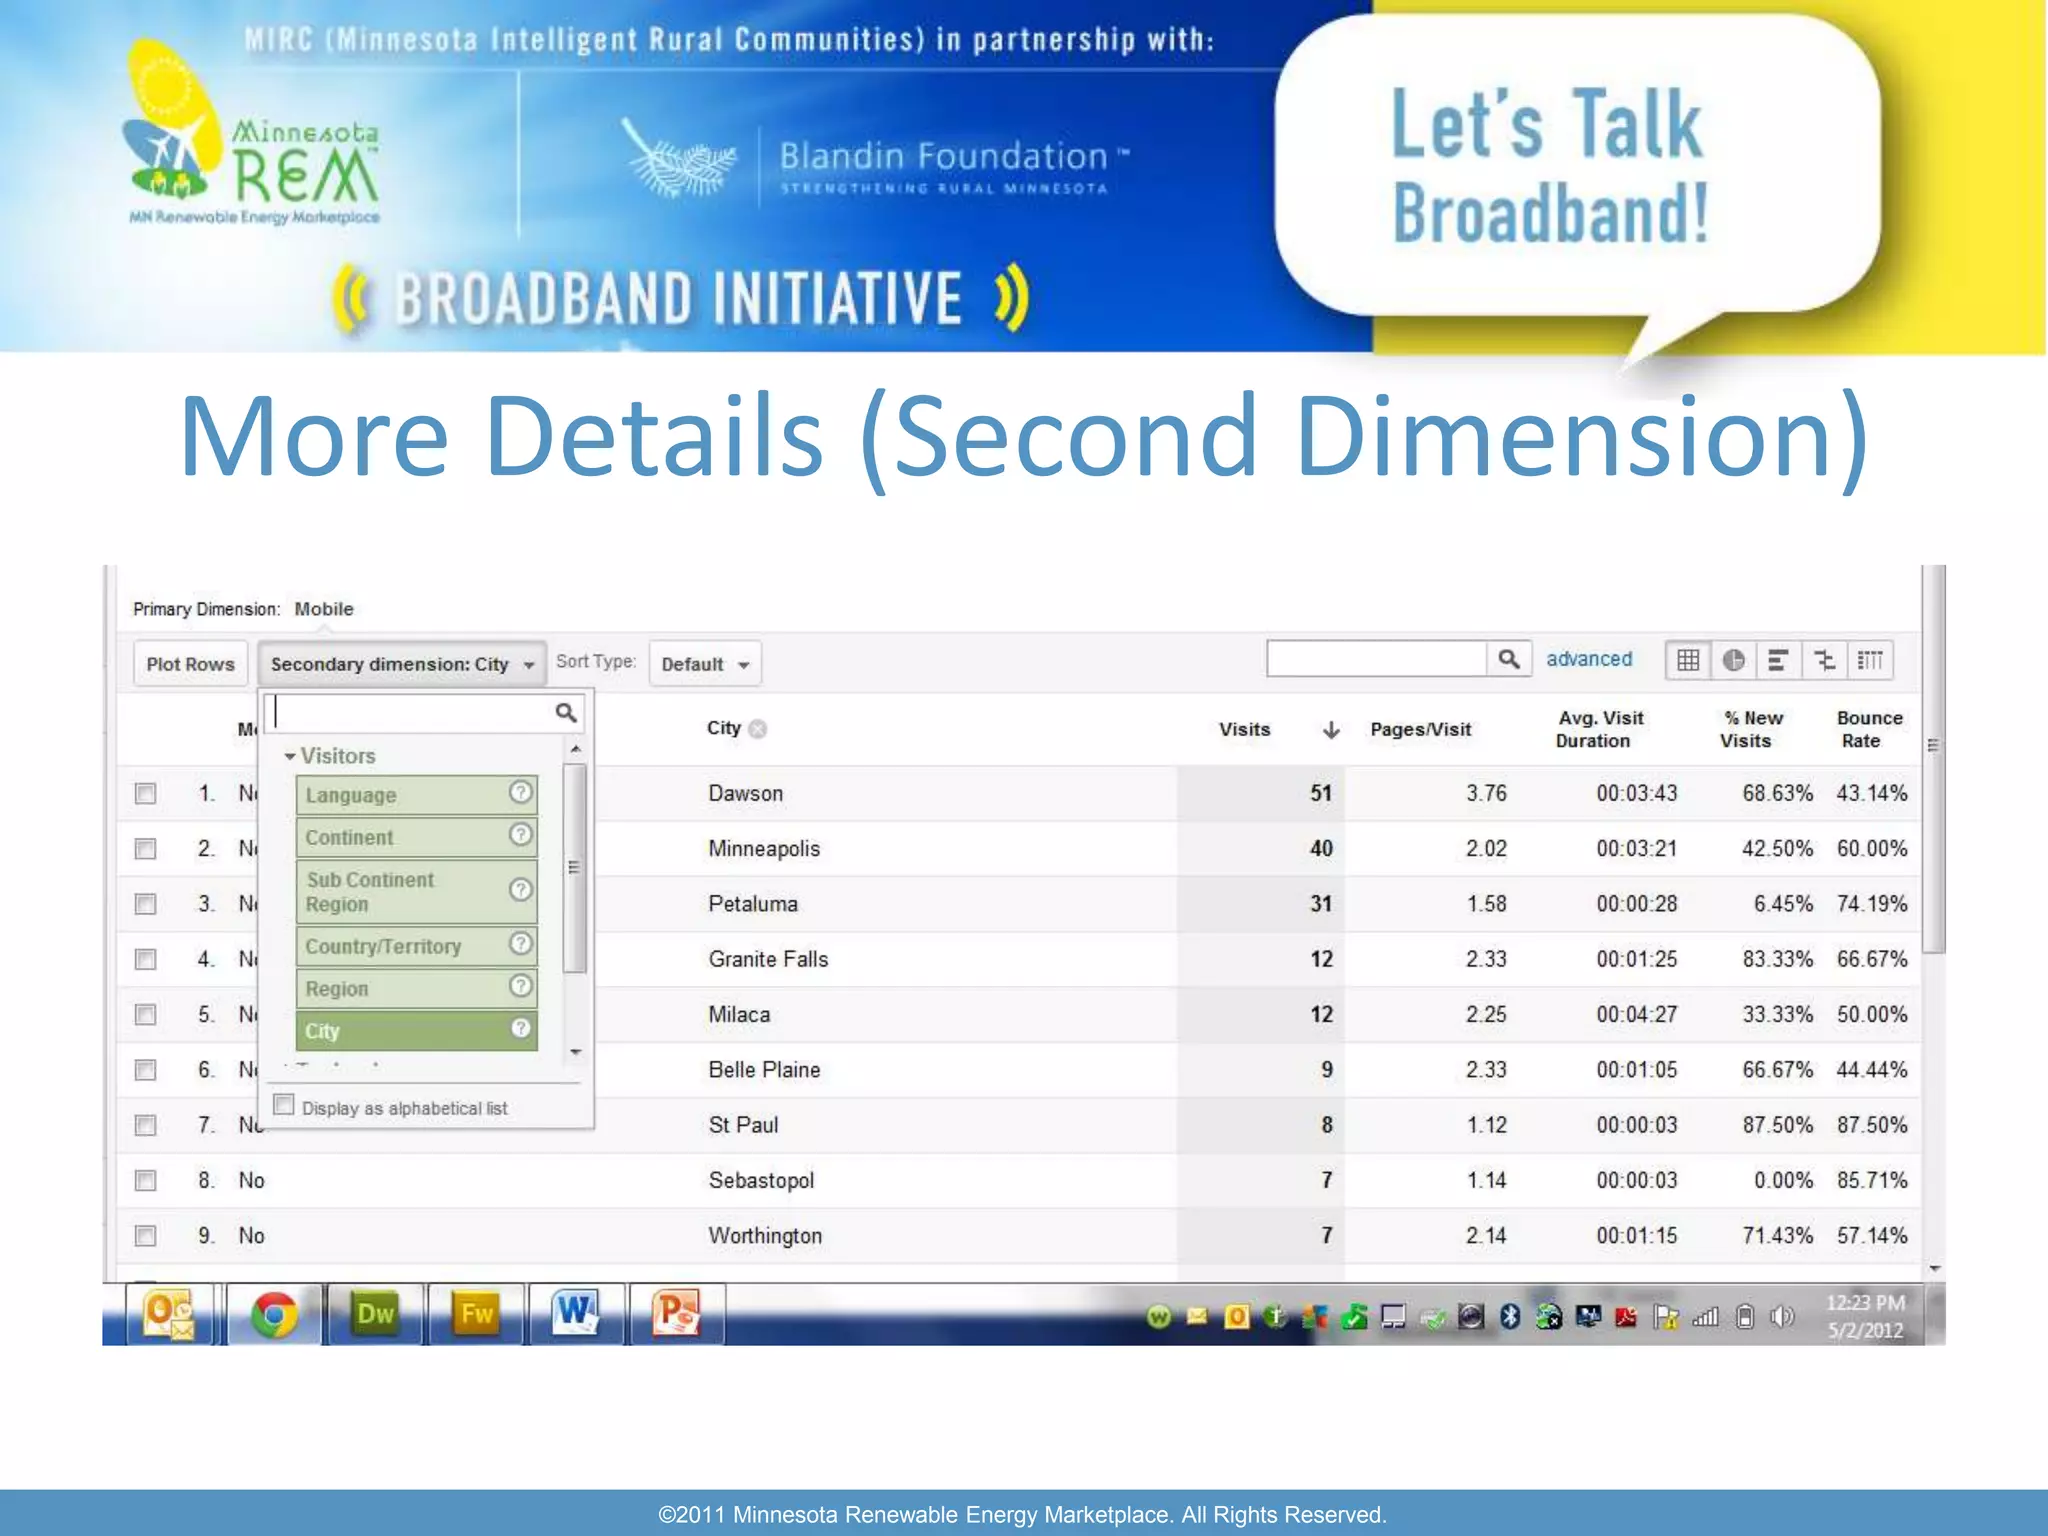Screen dimensions: 2048x1536
Task: Select Sub Continent Region in dimension list
Action: coord(416,892)
